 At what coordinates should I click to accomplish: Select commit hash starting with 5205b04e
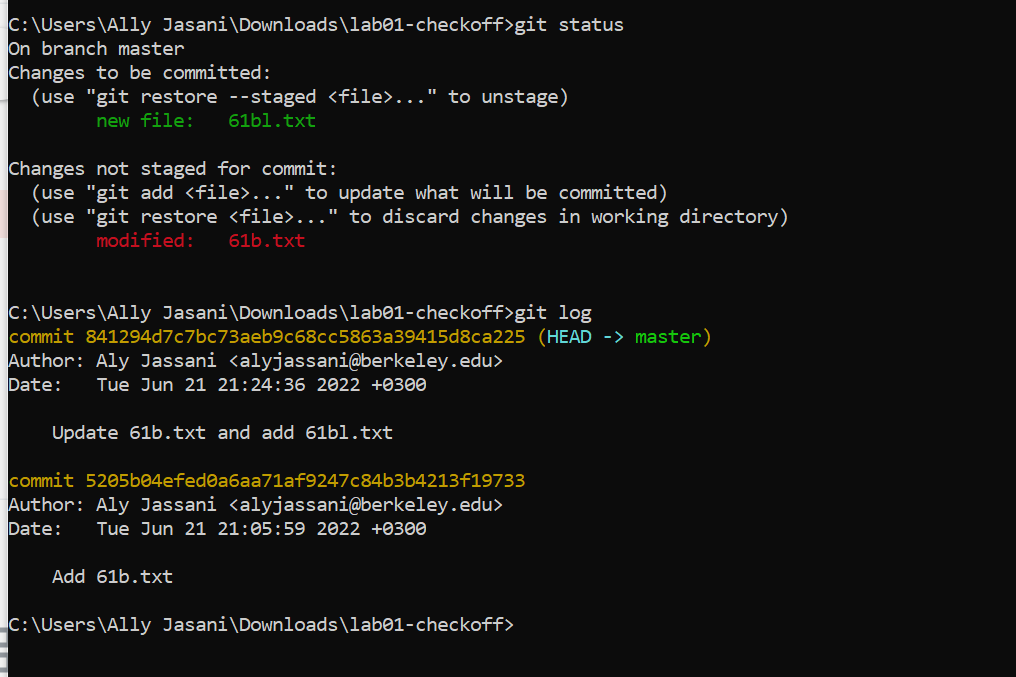click(305, 481)
